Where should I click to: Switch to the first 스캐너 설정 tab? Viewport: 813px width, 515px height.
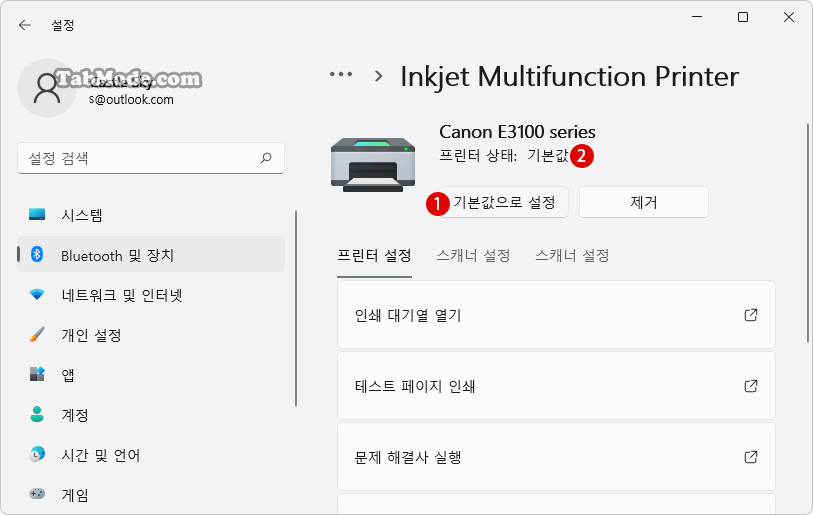point(473,256)
